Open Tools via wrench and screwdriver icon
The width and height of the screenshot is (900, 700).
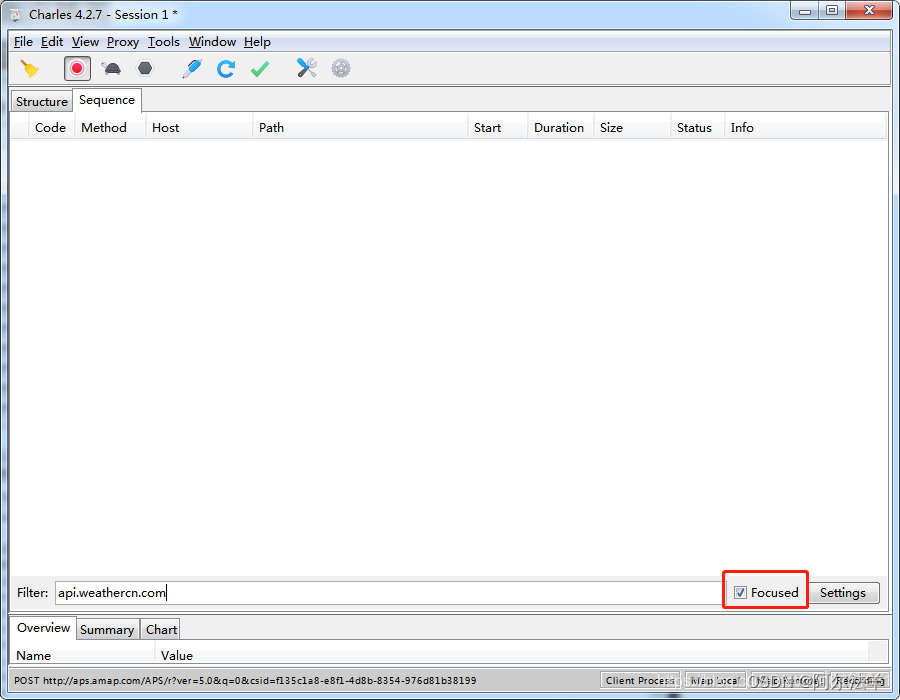[x=307, y=68]
